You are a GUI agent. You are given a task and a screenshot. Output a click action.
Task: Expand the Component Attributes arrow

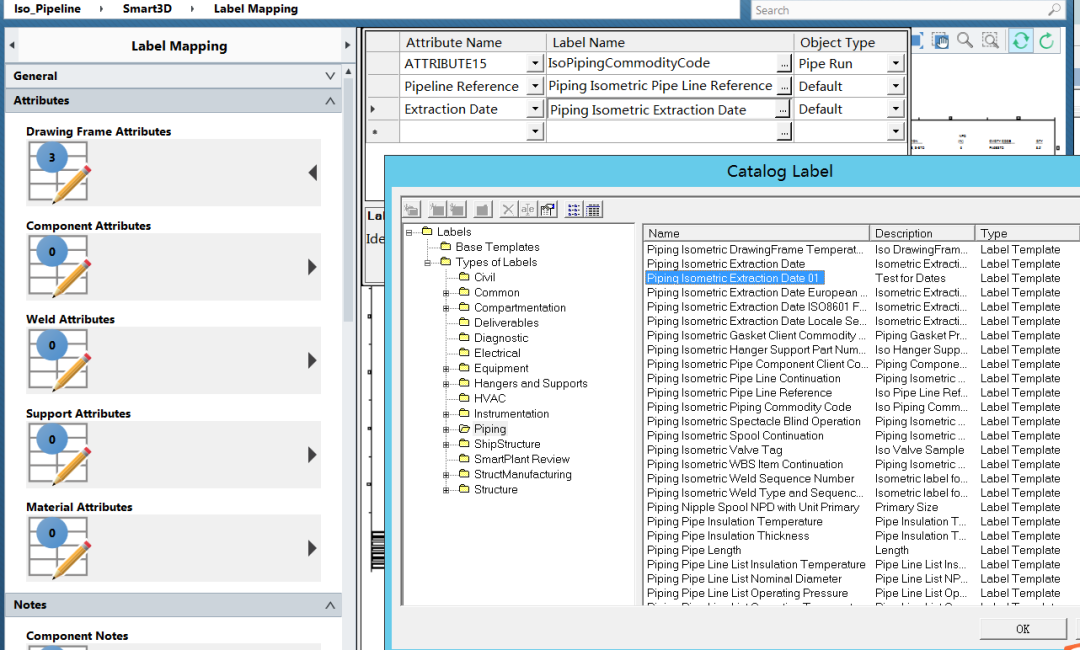[312, 266]
